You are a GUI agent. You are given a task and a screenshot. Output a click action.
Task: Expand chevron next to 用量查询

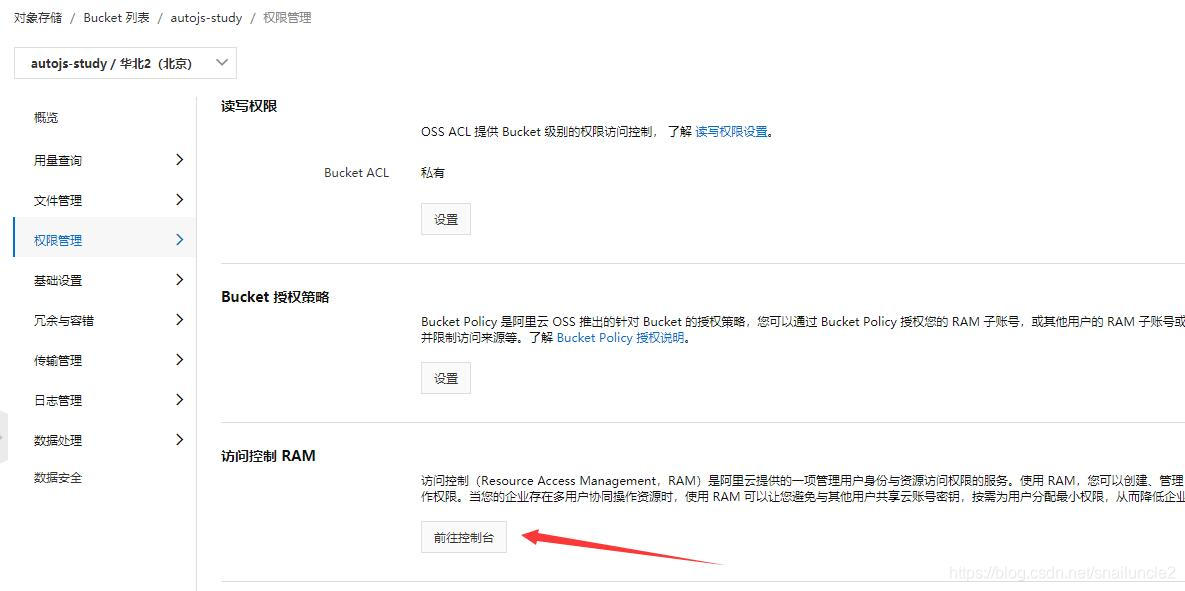tap(179, 159)
